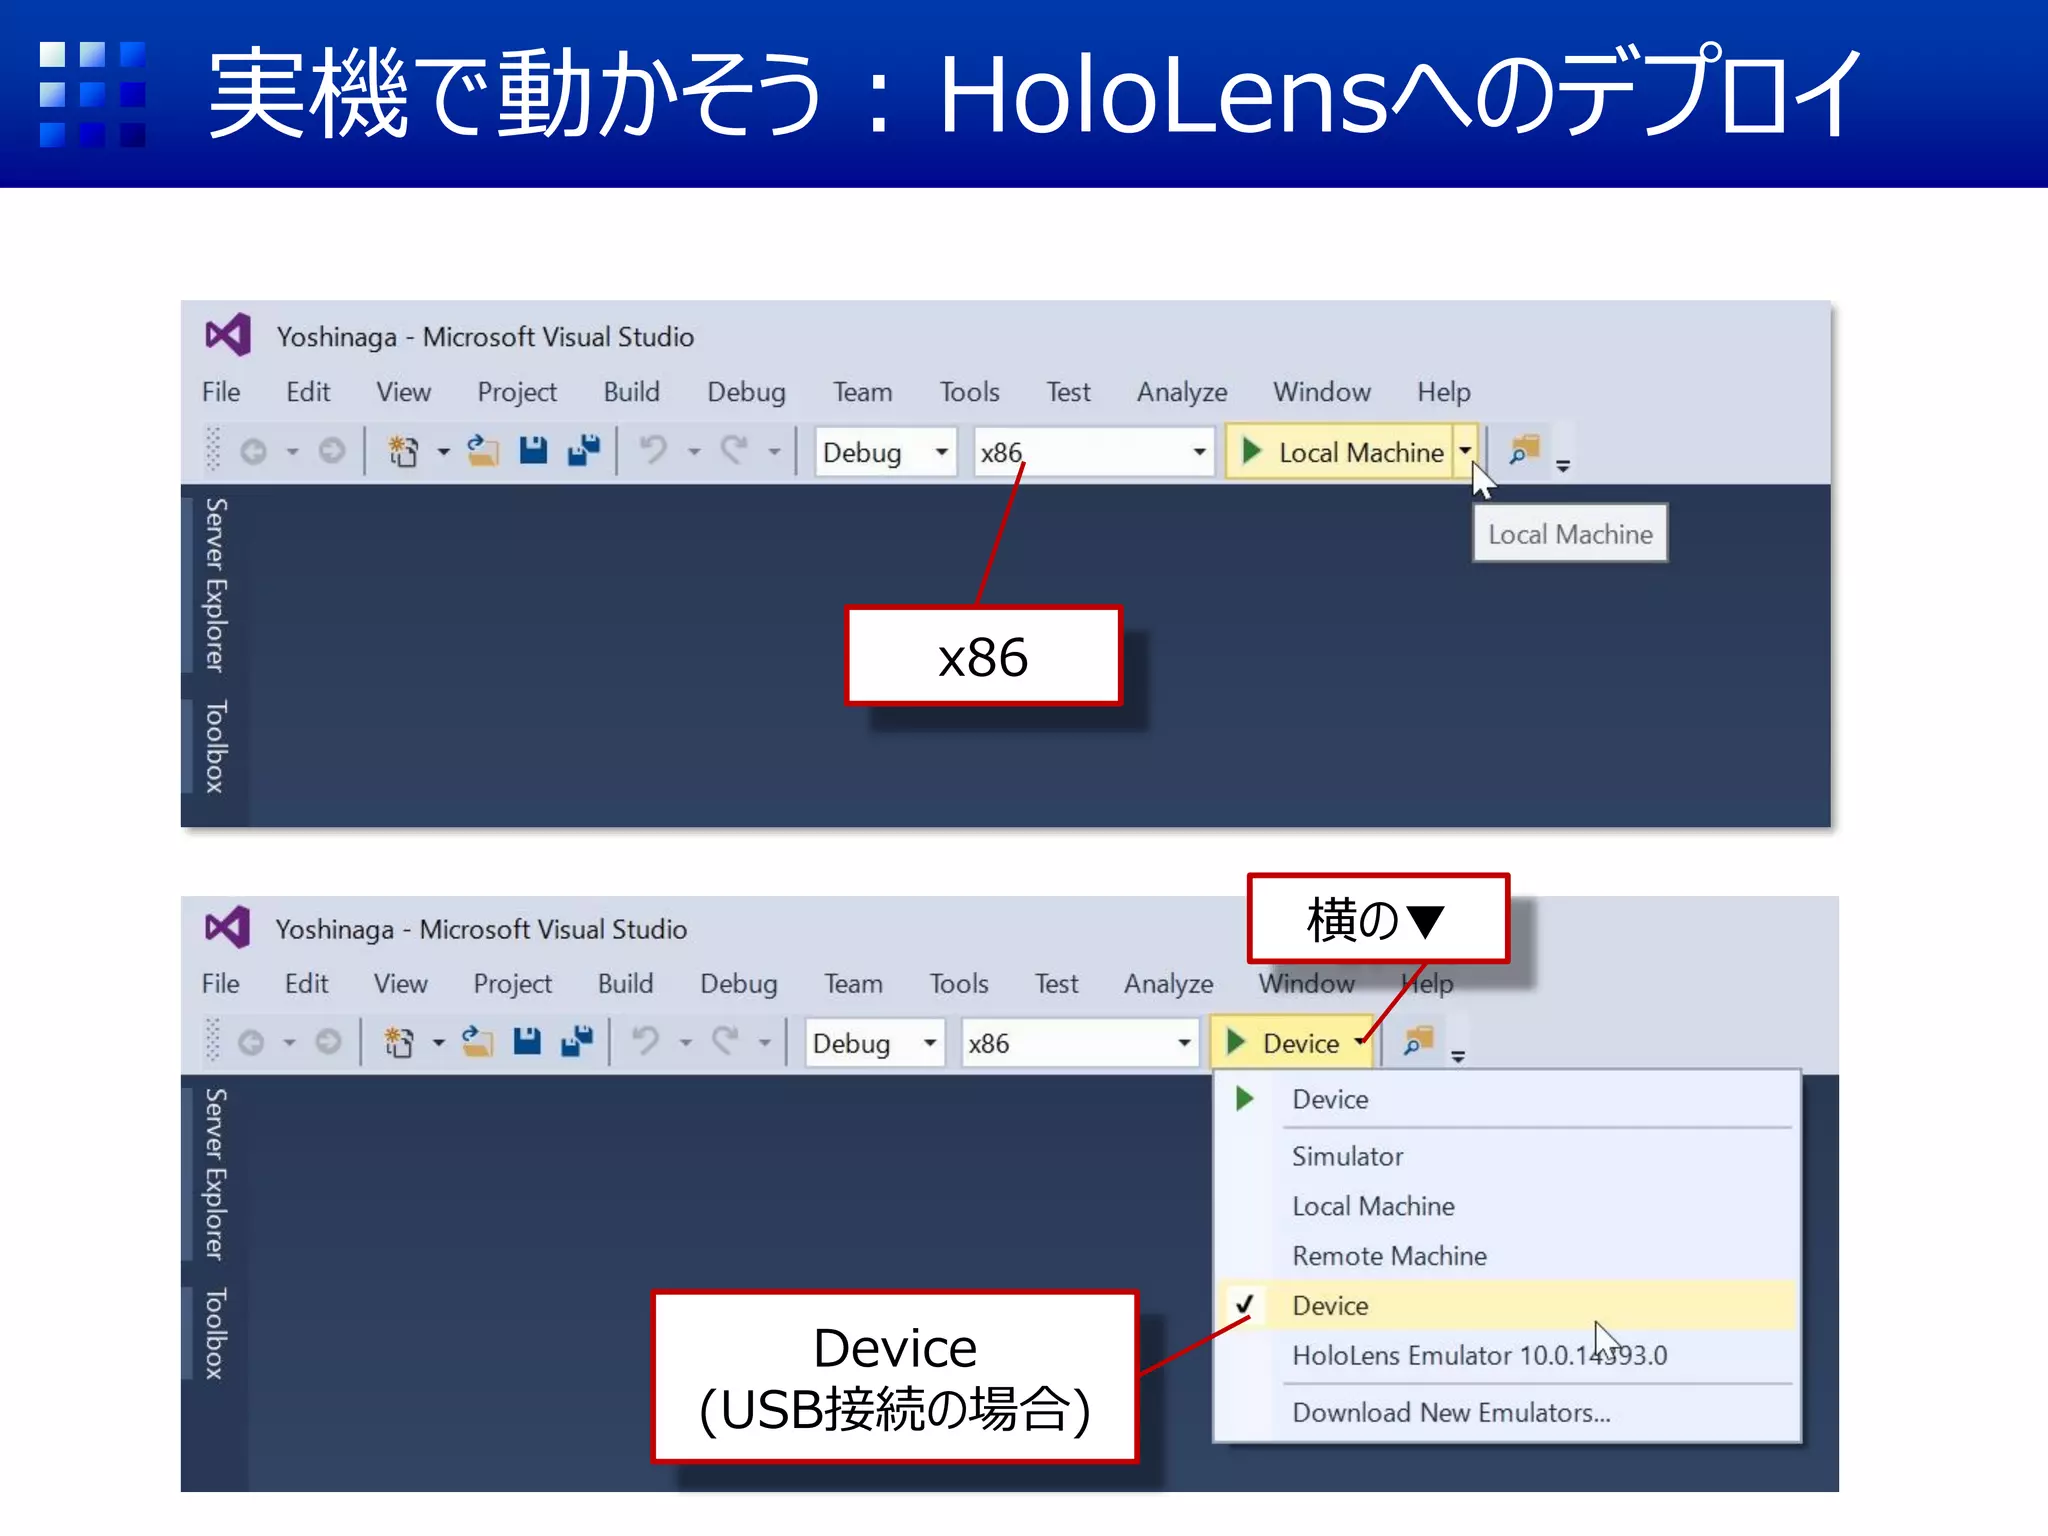Click Navigate Forward icon in upper Visual Studio
This screenshot has width=2048, height=1536.
coord(332,452)
